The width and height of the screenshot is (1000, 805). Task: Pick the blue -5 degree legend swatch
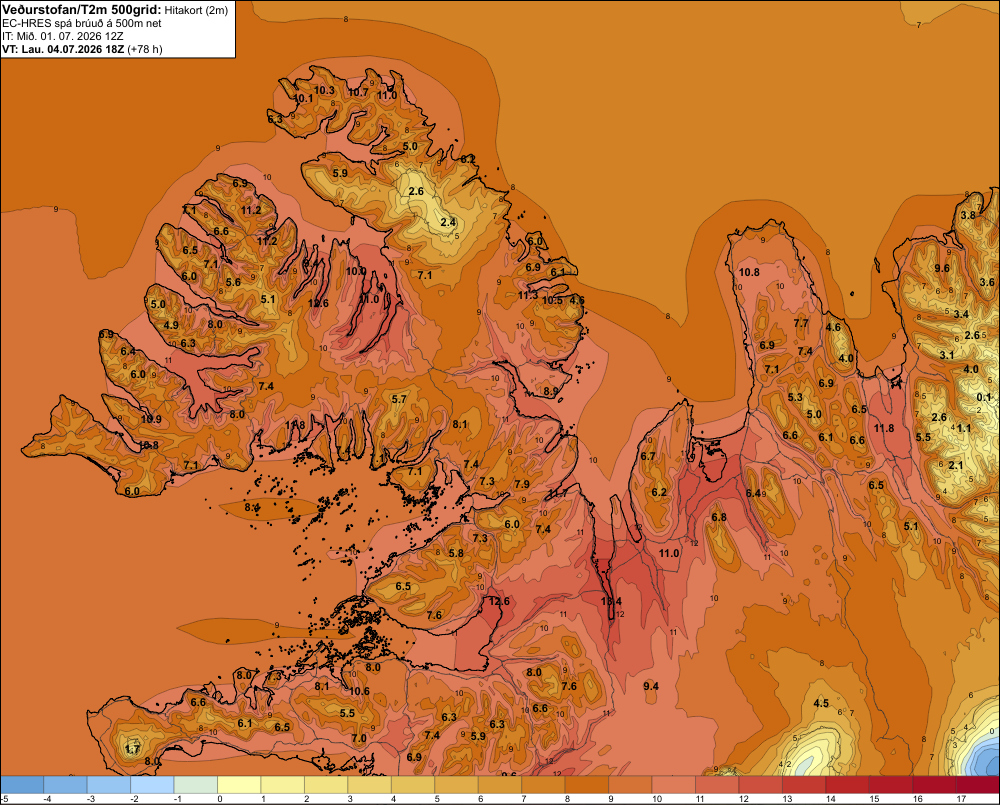click(22, 785)
